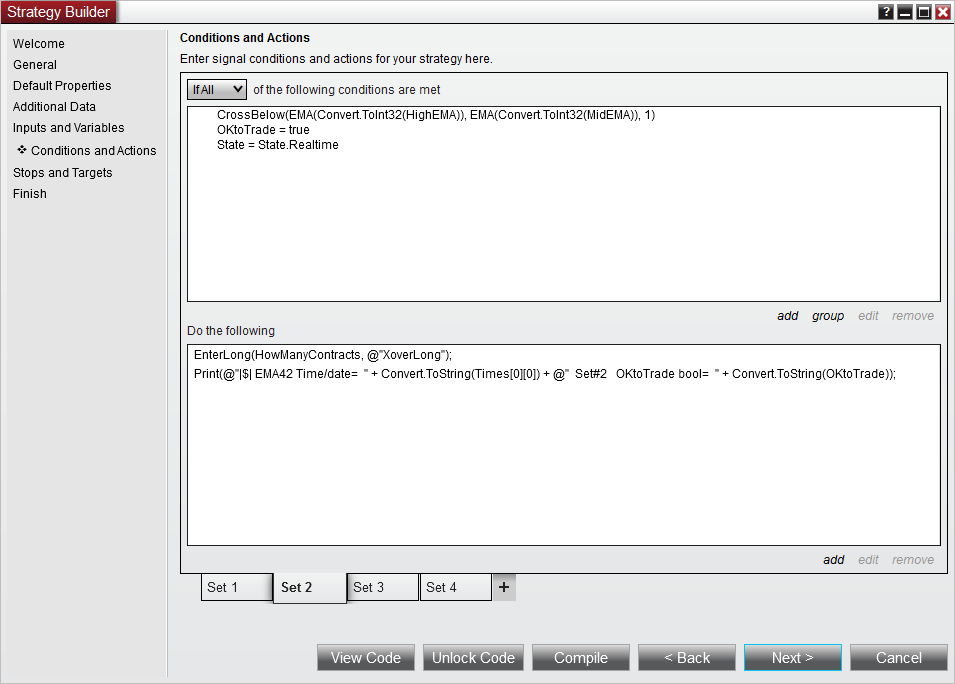
Task: Click add link under conditions list
Action: (x=788, y=316)
